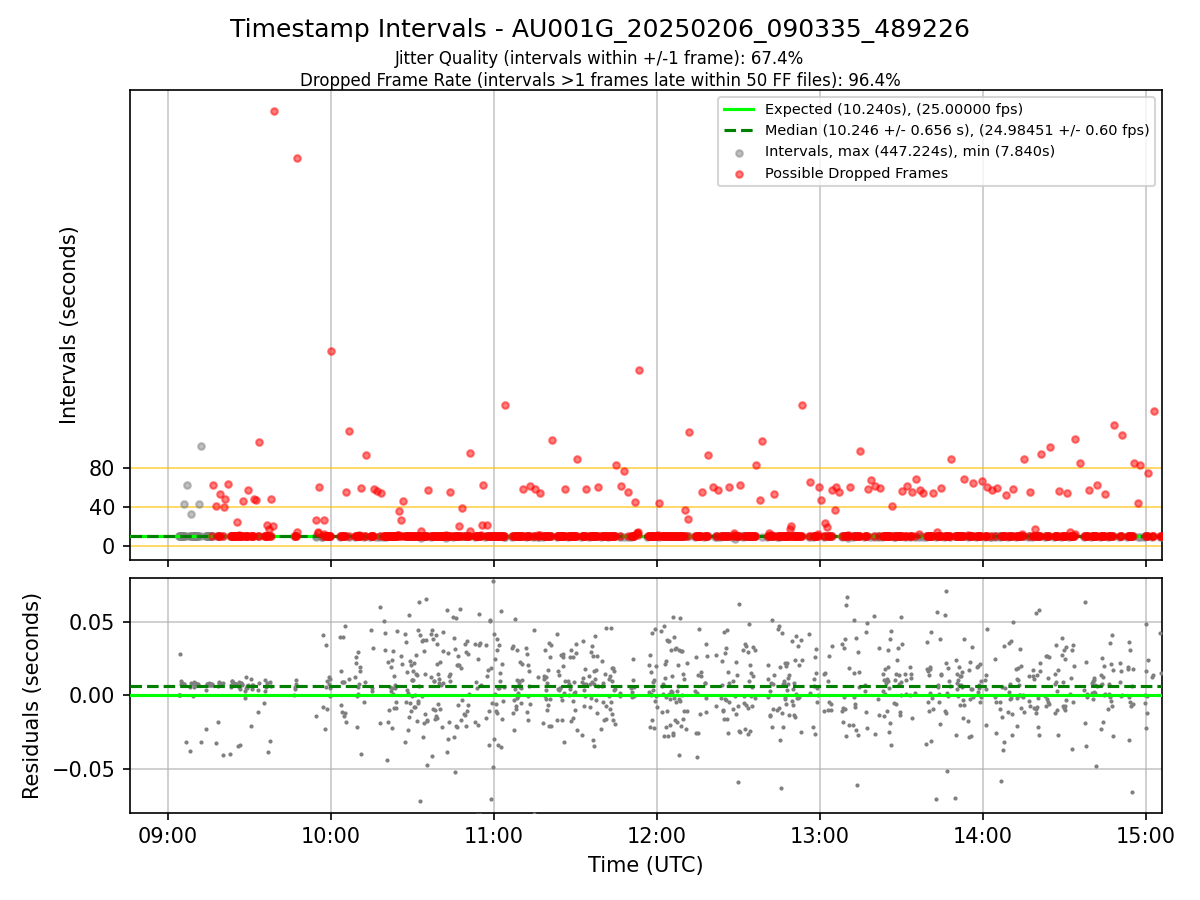The image size is (1200, 900).
Task: Click the red outlier point on the 10:00 gridline
Action: click(x=331, y=351)
